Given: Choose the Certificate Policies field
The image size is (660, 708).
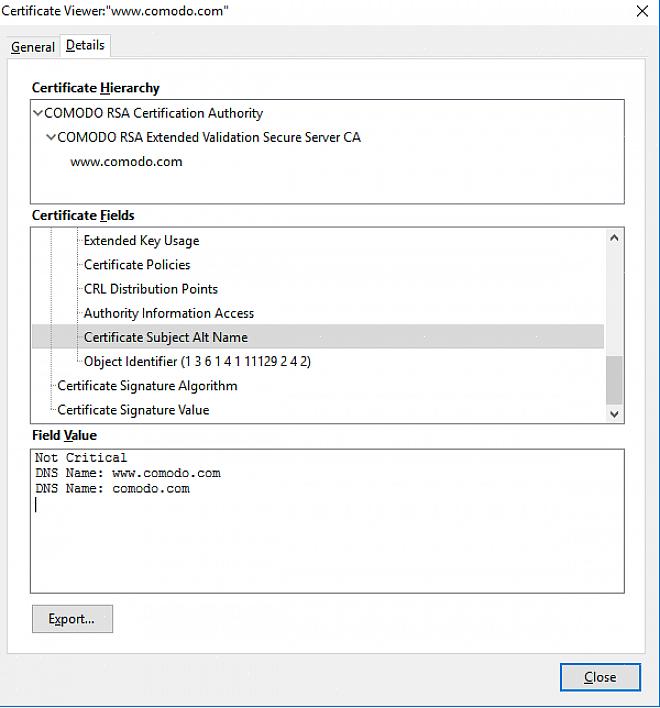Looking at the screenshot, I should pos(137,265).
